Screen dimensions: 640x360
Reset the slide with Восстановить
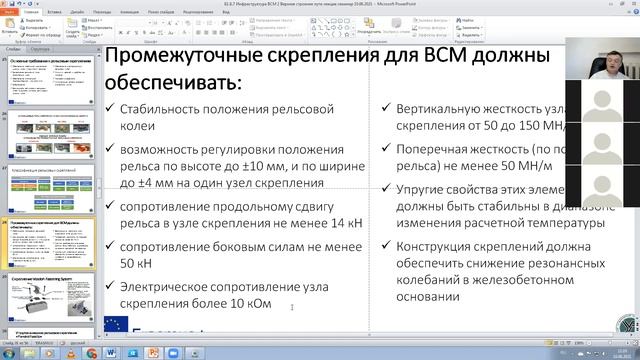97,28
